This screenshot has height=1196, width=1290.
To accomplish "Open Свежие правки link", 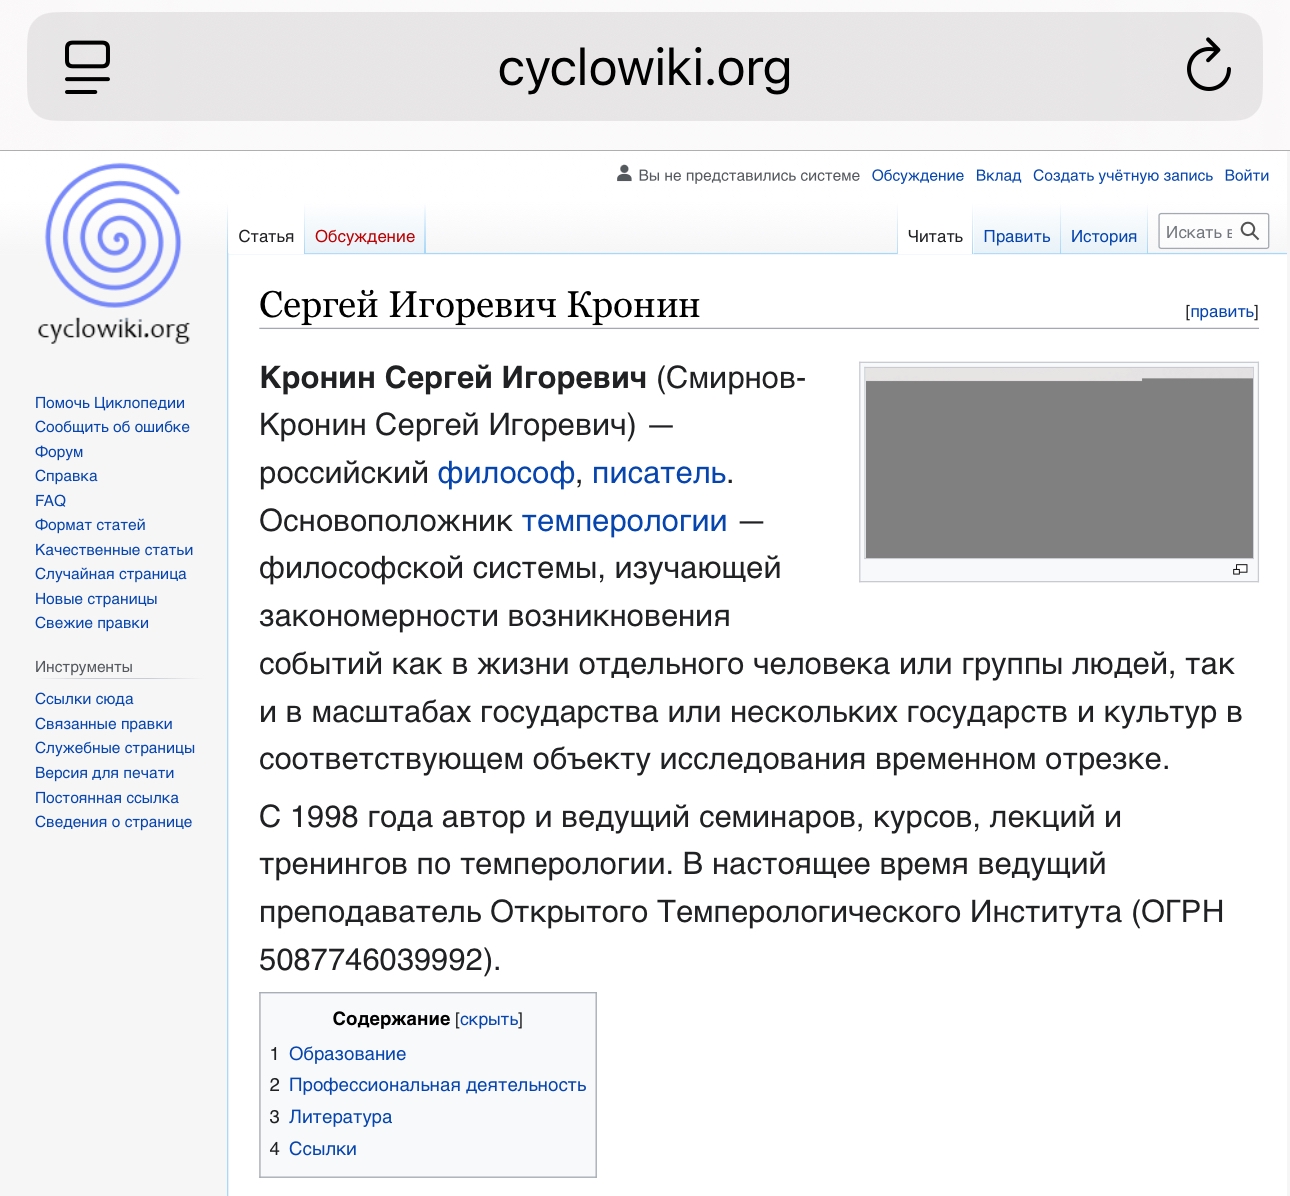I will pos(92,623).
